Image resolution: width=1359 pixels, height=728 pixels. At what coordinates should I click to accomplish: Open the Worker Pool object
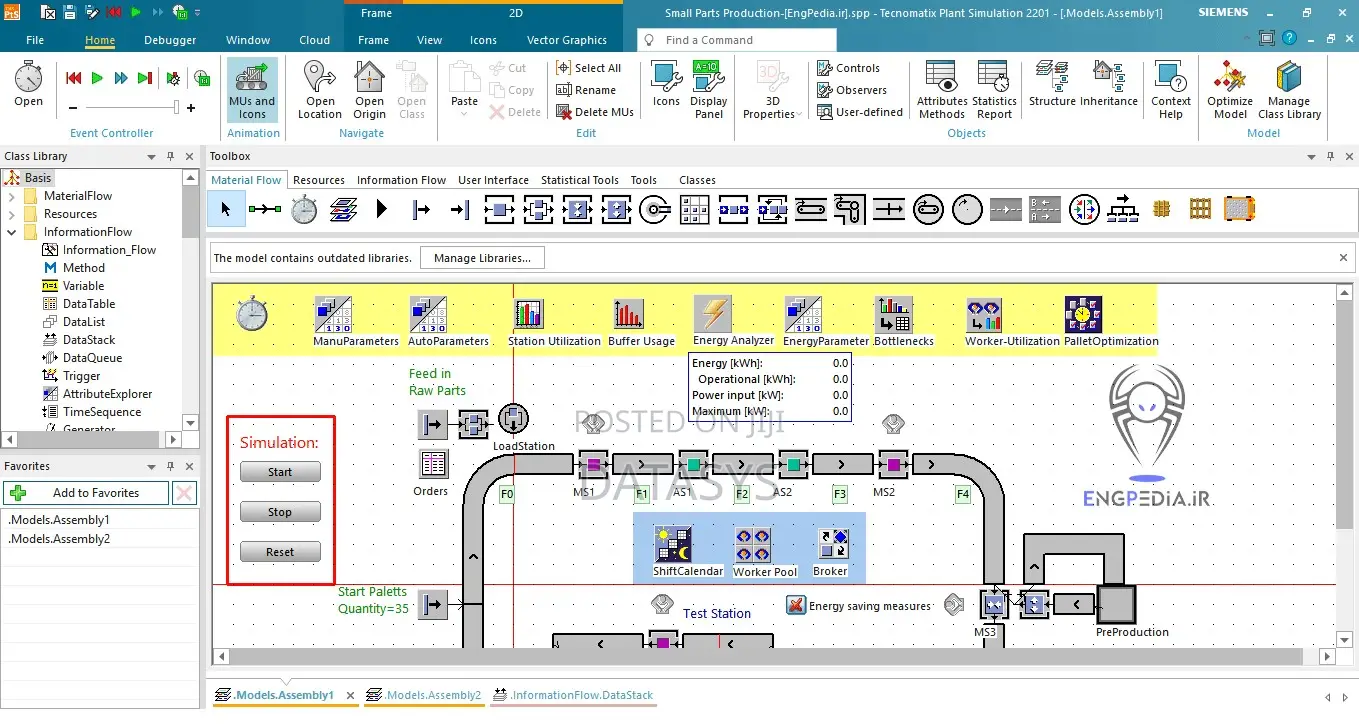point(752,546)
